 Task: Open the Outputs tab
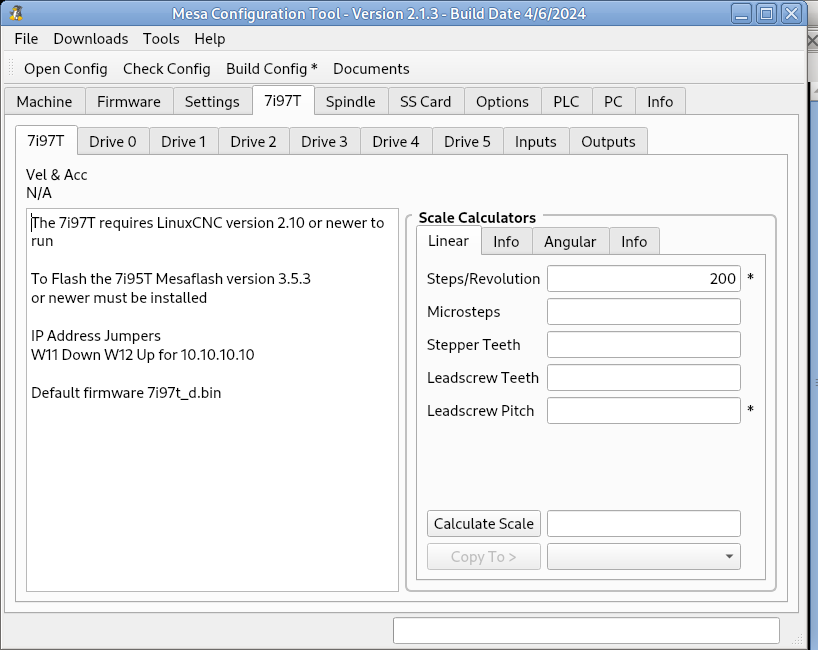pyautogui.click(x=608, y=141)
